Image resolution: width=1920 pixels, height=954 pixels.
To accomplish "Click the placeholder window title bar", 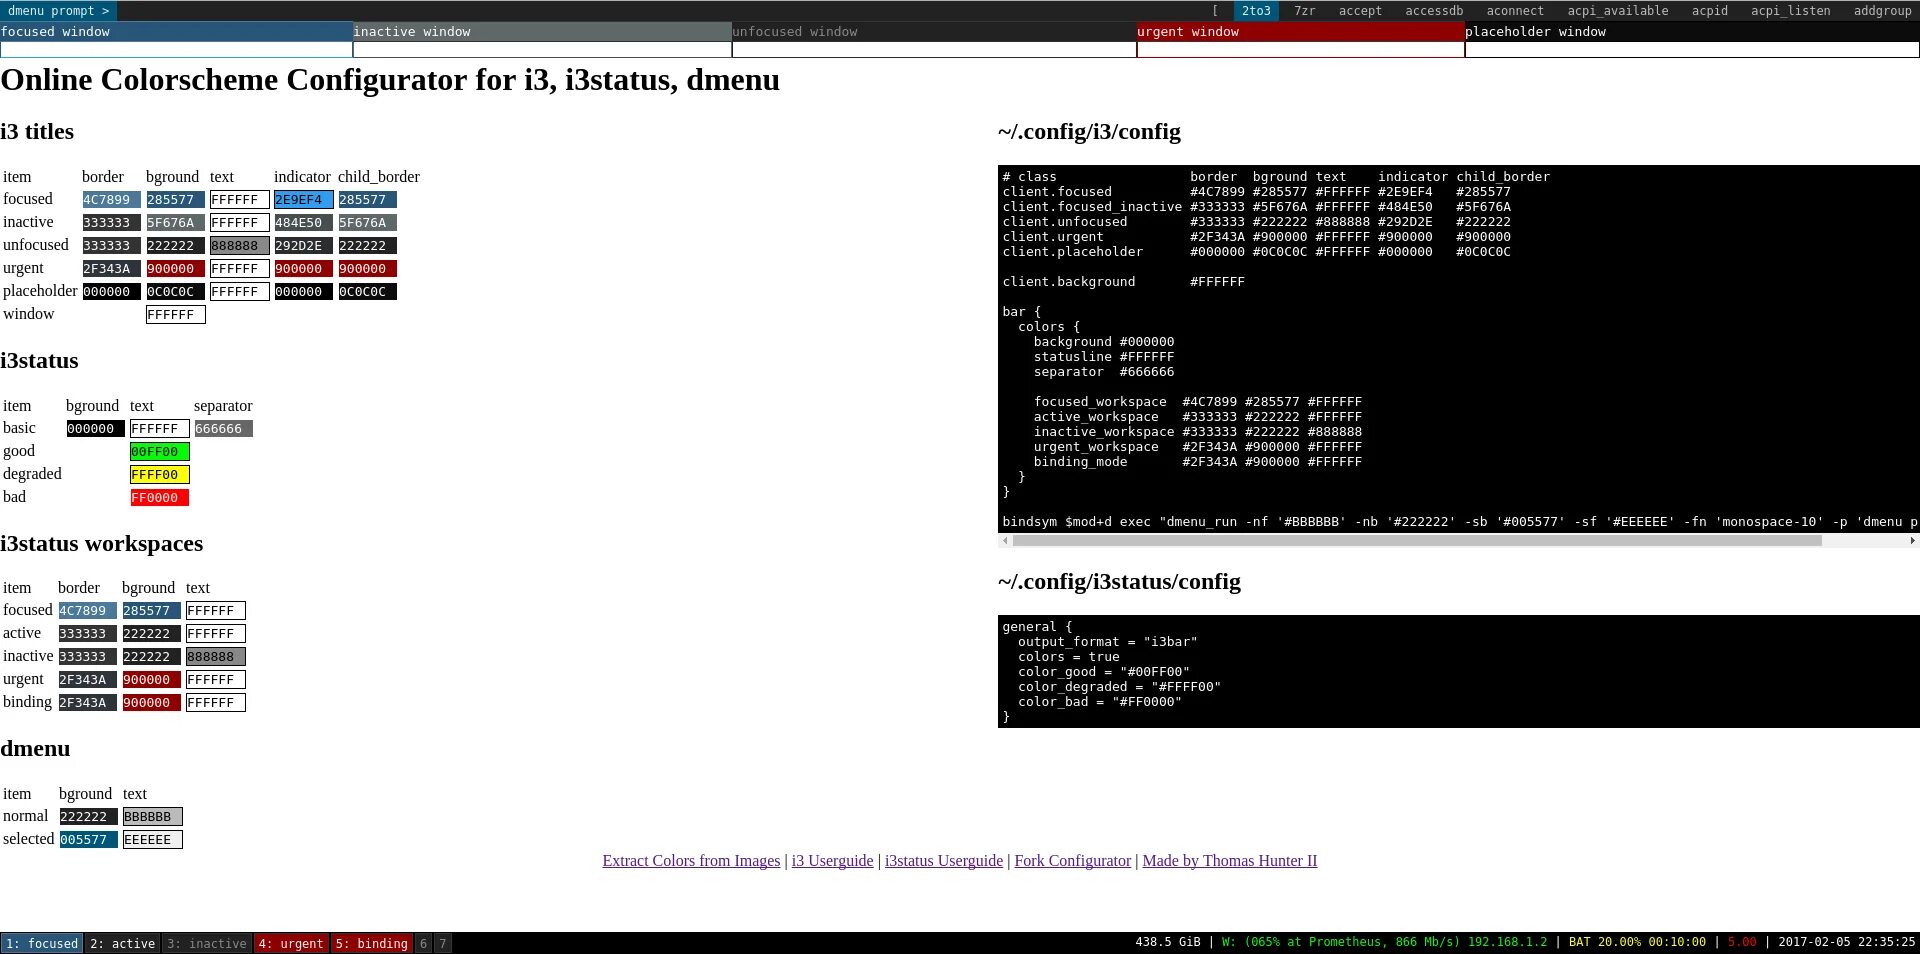I will coord(1692,32).
